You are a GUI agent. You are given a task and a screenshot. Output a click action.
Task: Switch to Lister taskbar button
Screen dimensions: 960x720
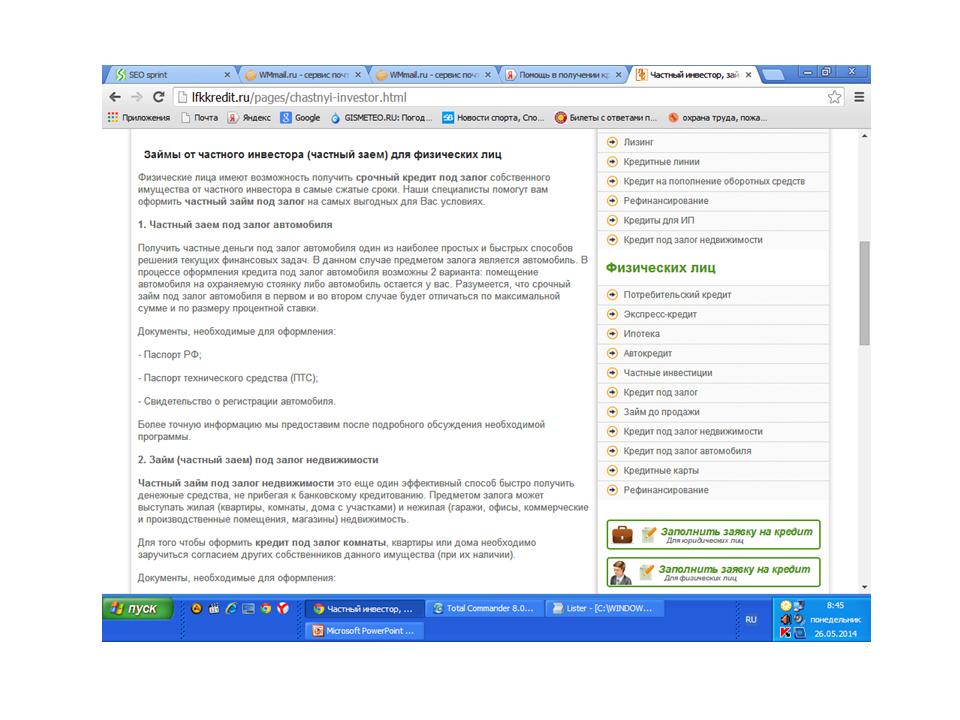[603, 609]
